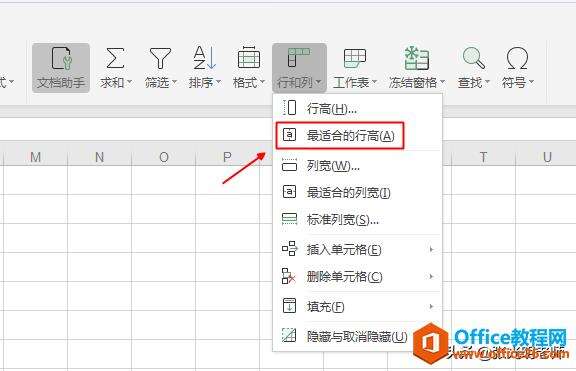
Task: Expand the 查找 dropdown arrow
Action: [487, 82]
